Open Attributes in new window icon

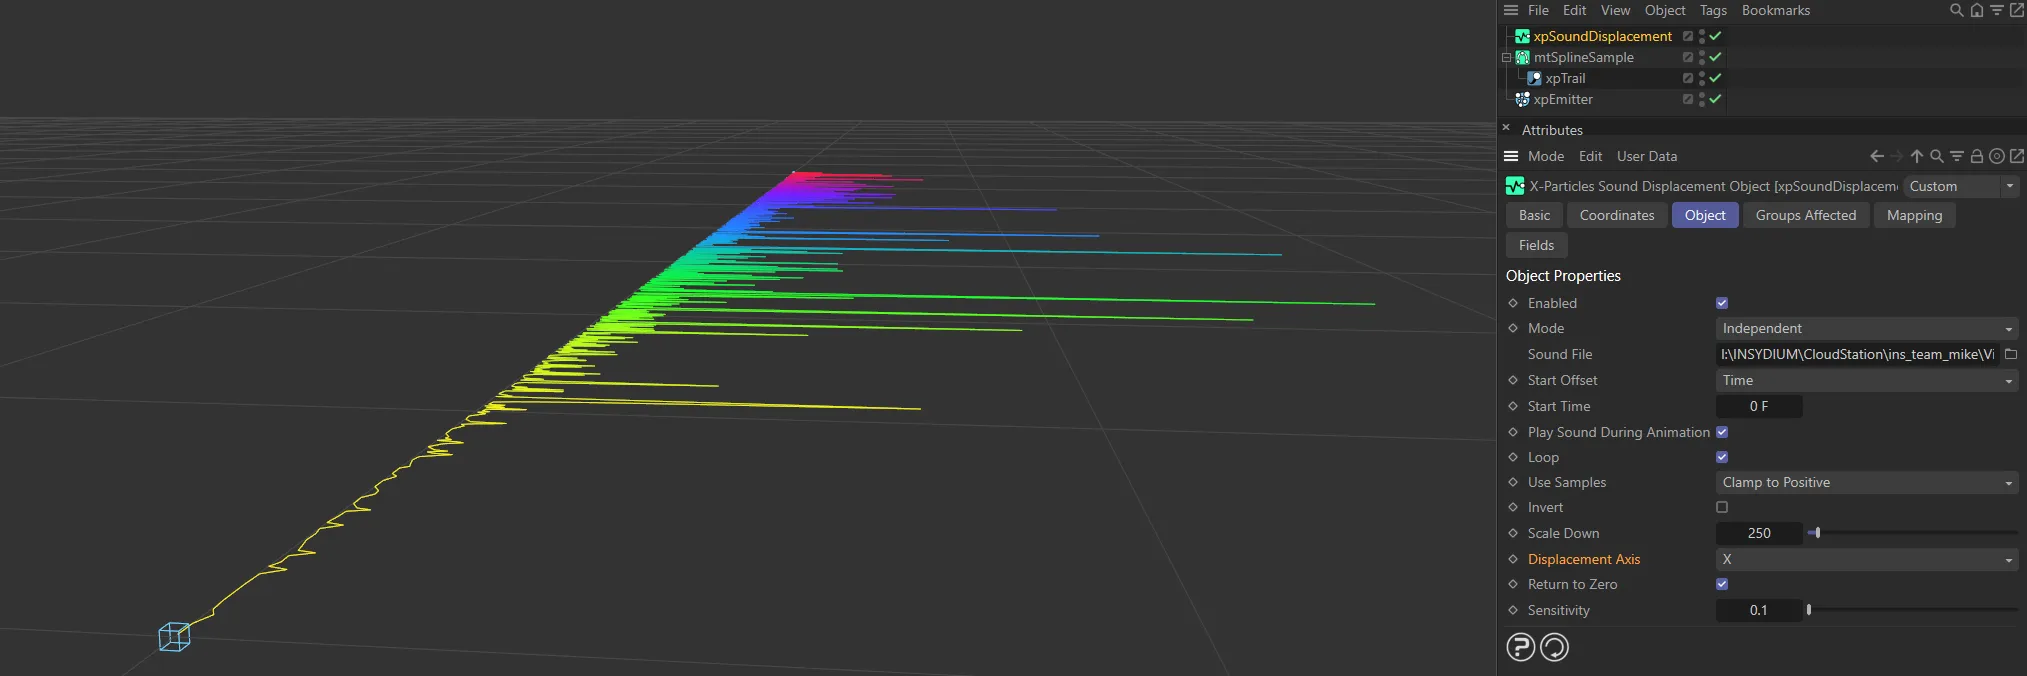coord(2017,156)
